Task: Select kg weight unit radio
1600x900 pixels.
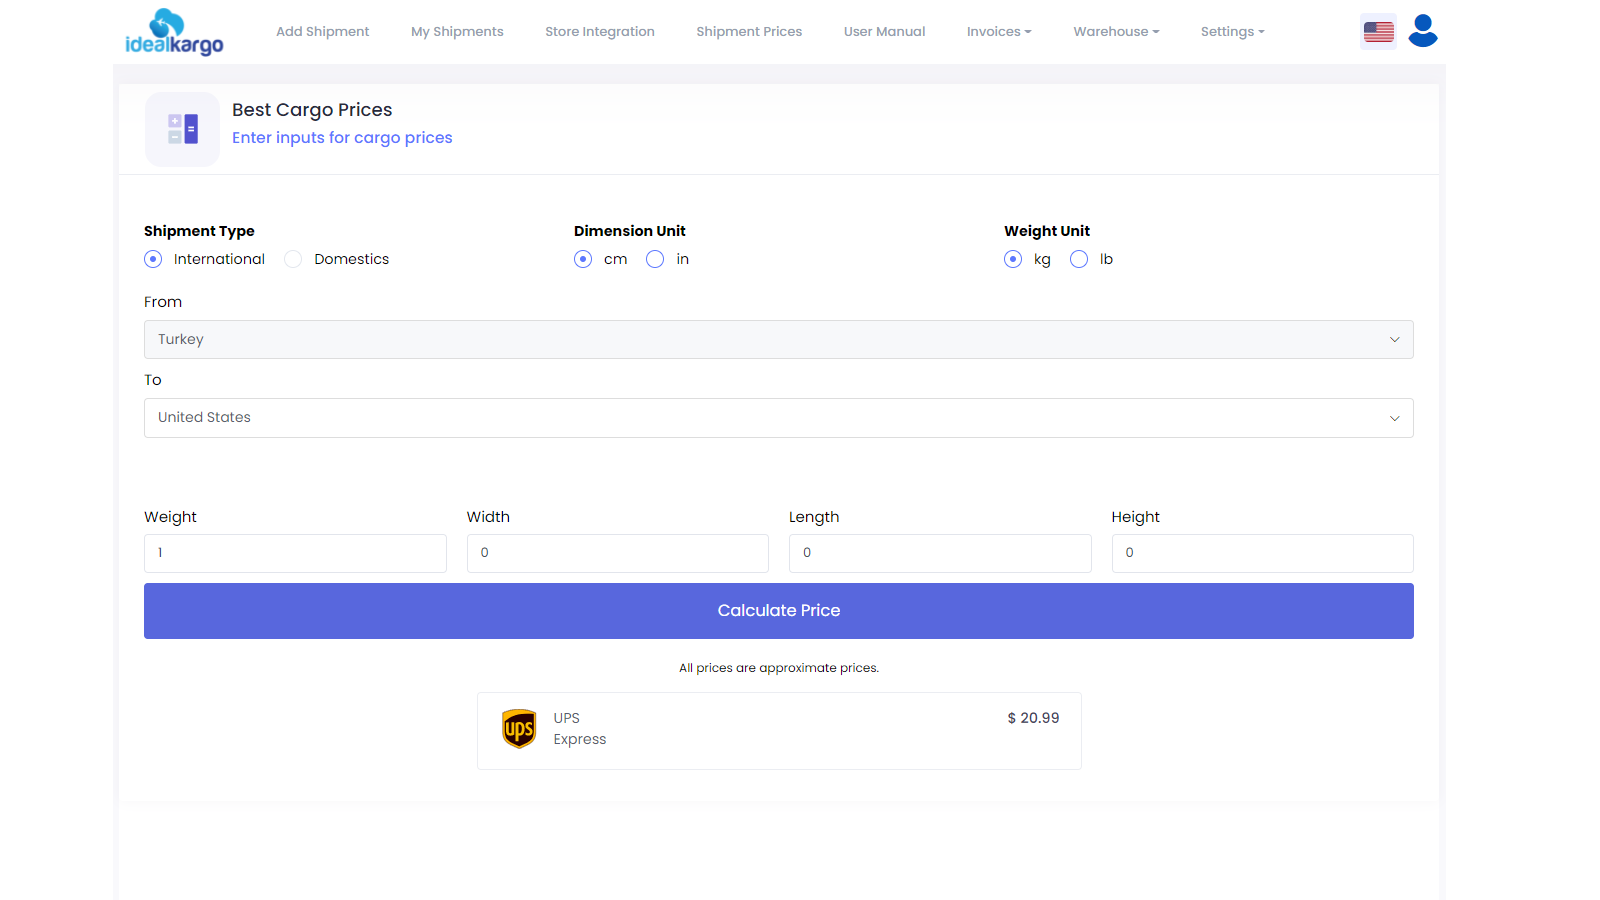Action: (1013, 259)
